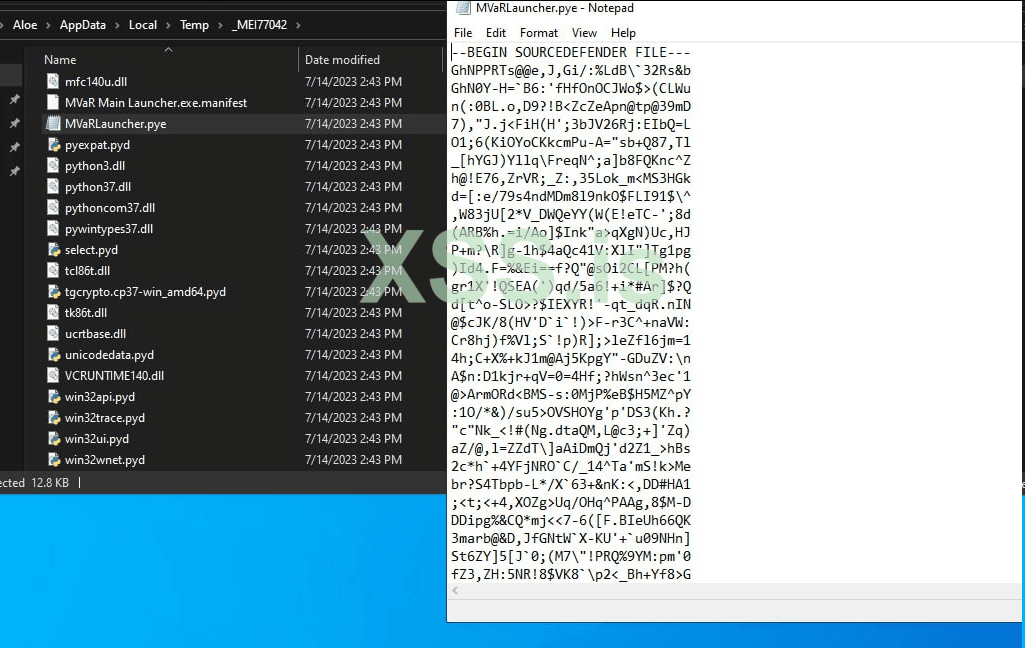1025x648 pixels.
Task: Click the tk86t.dll file icon
Action: click(x=53, y=312)
